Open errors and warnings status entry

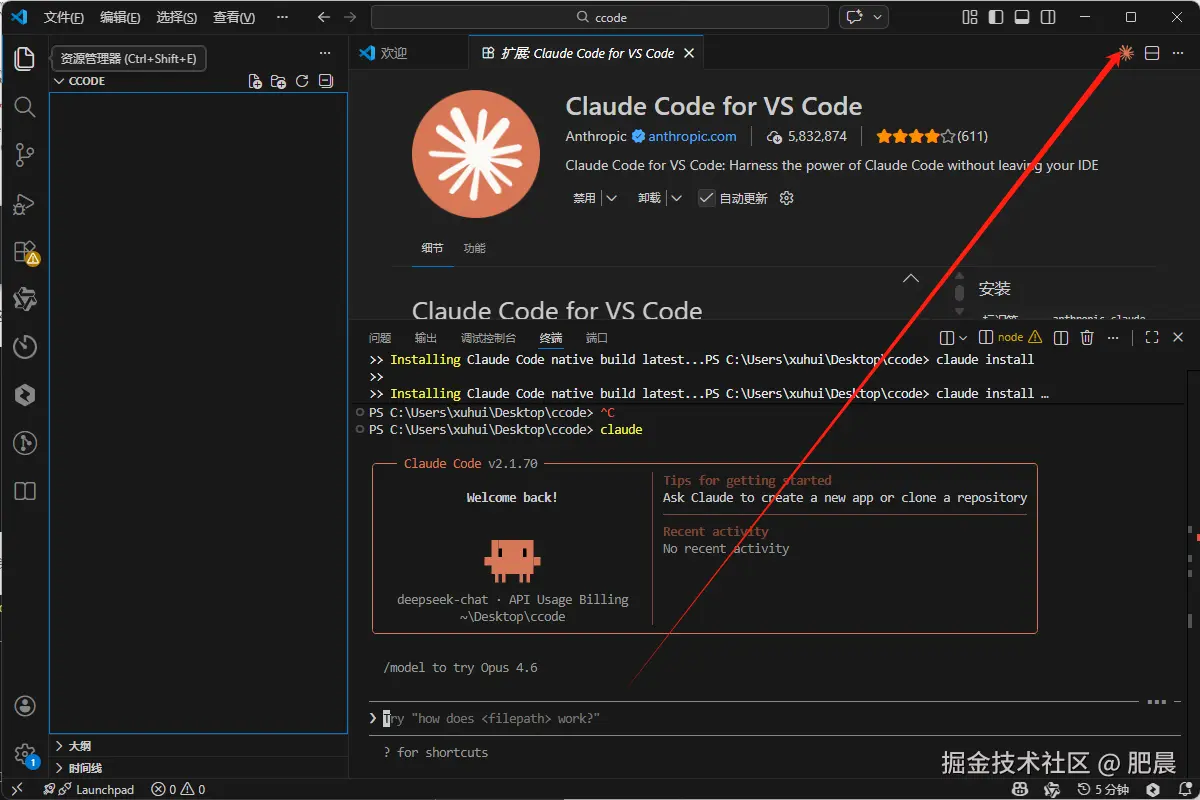click(178, 789)
